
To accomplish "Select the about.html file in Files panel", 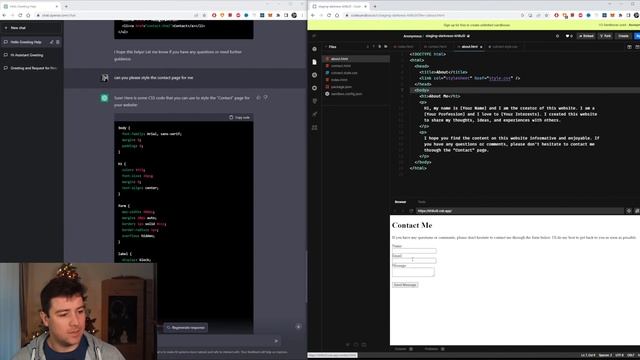I will (356, 59).
